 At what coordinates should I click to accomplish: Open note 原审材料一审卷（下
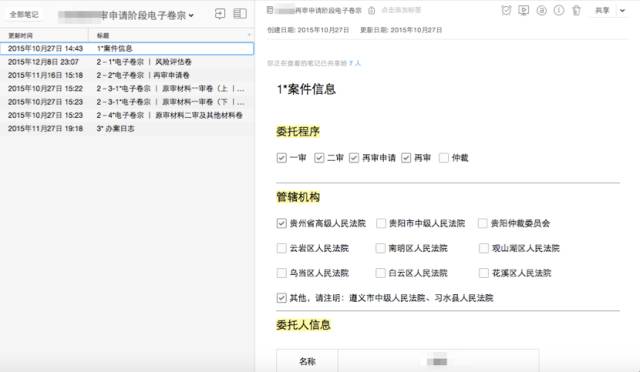(127, 102)
